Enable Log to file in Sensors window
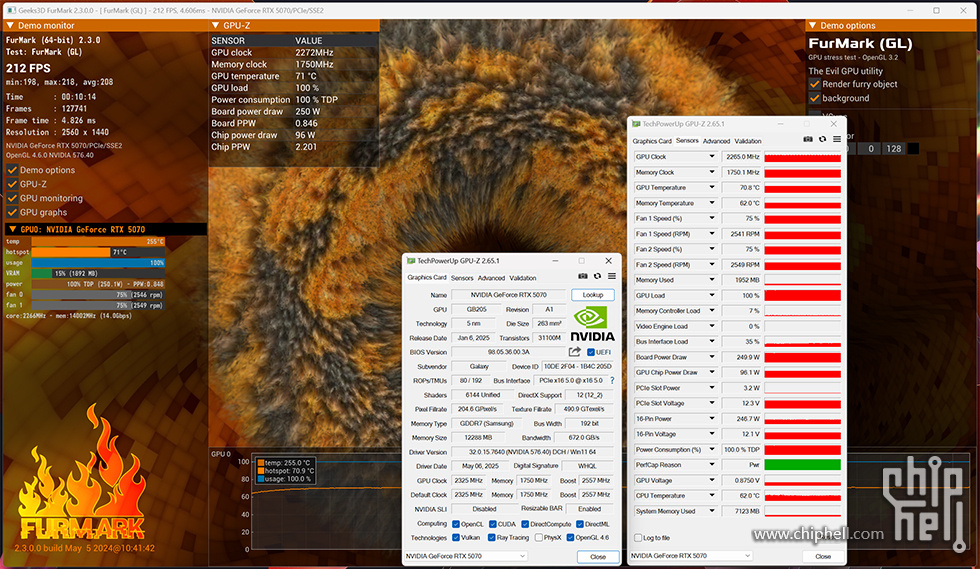 (638, 538)
